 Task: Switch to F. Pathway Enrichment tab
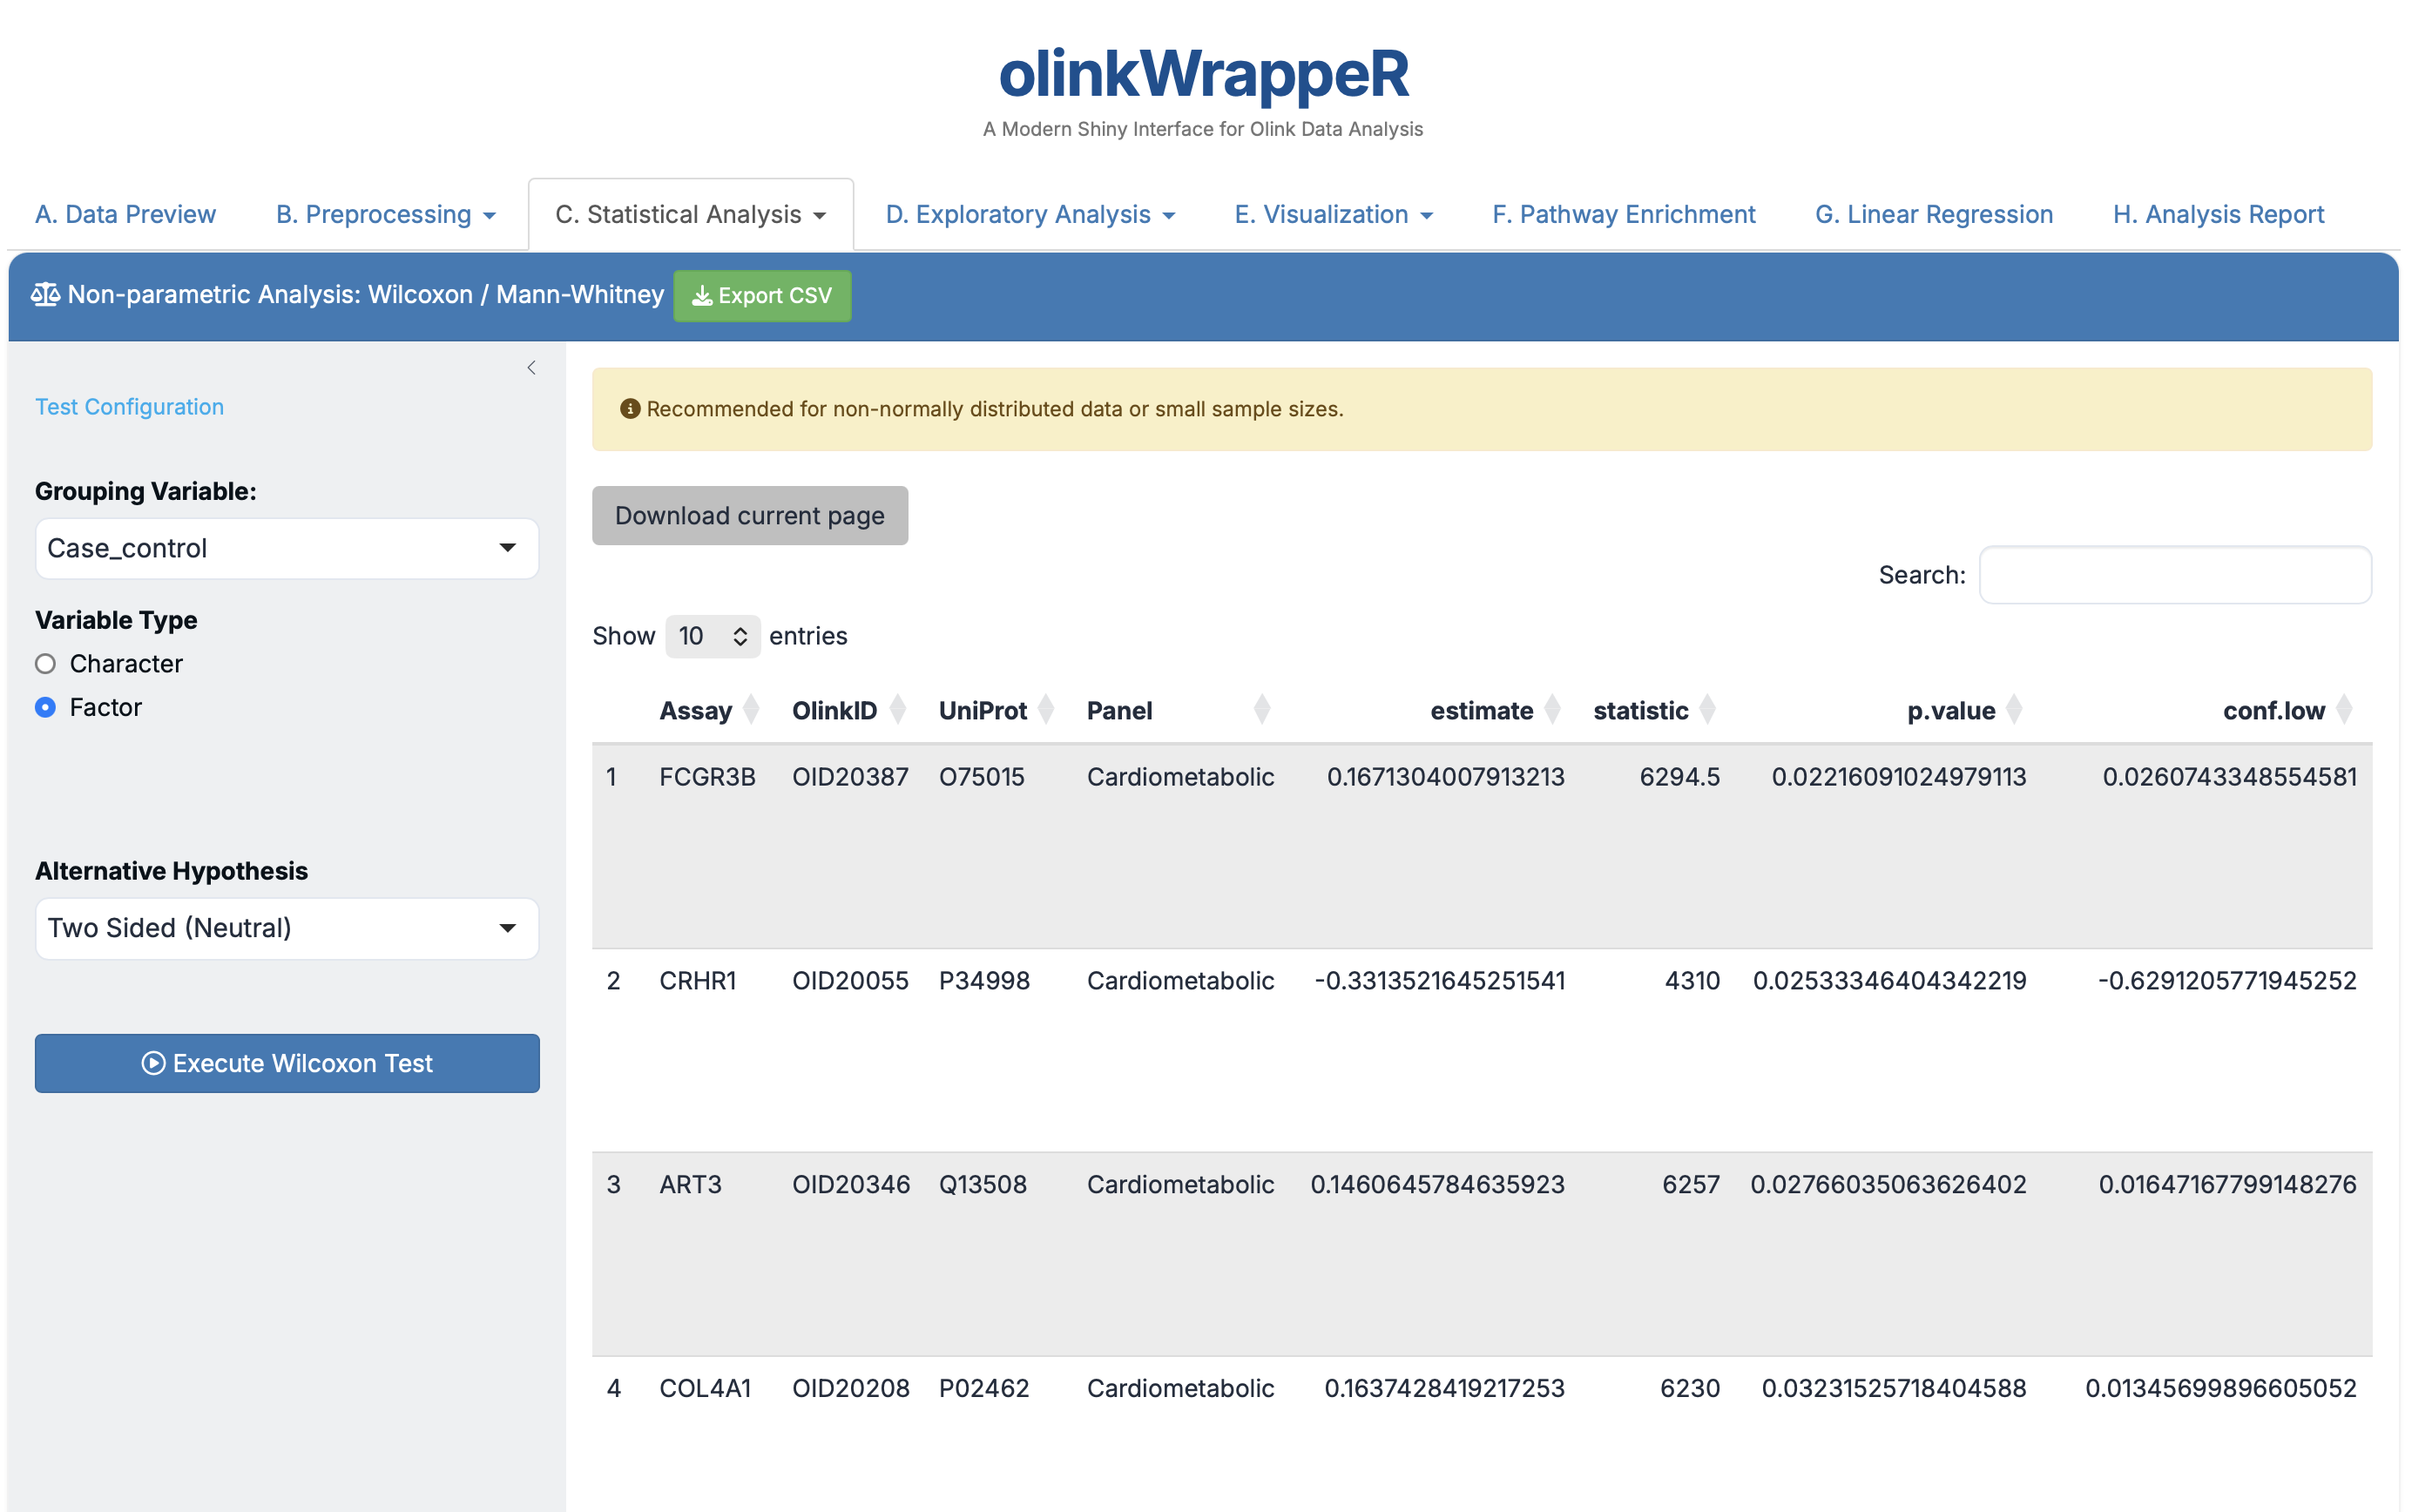click(1623, 214)
